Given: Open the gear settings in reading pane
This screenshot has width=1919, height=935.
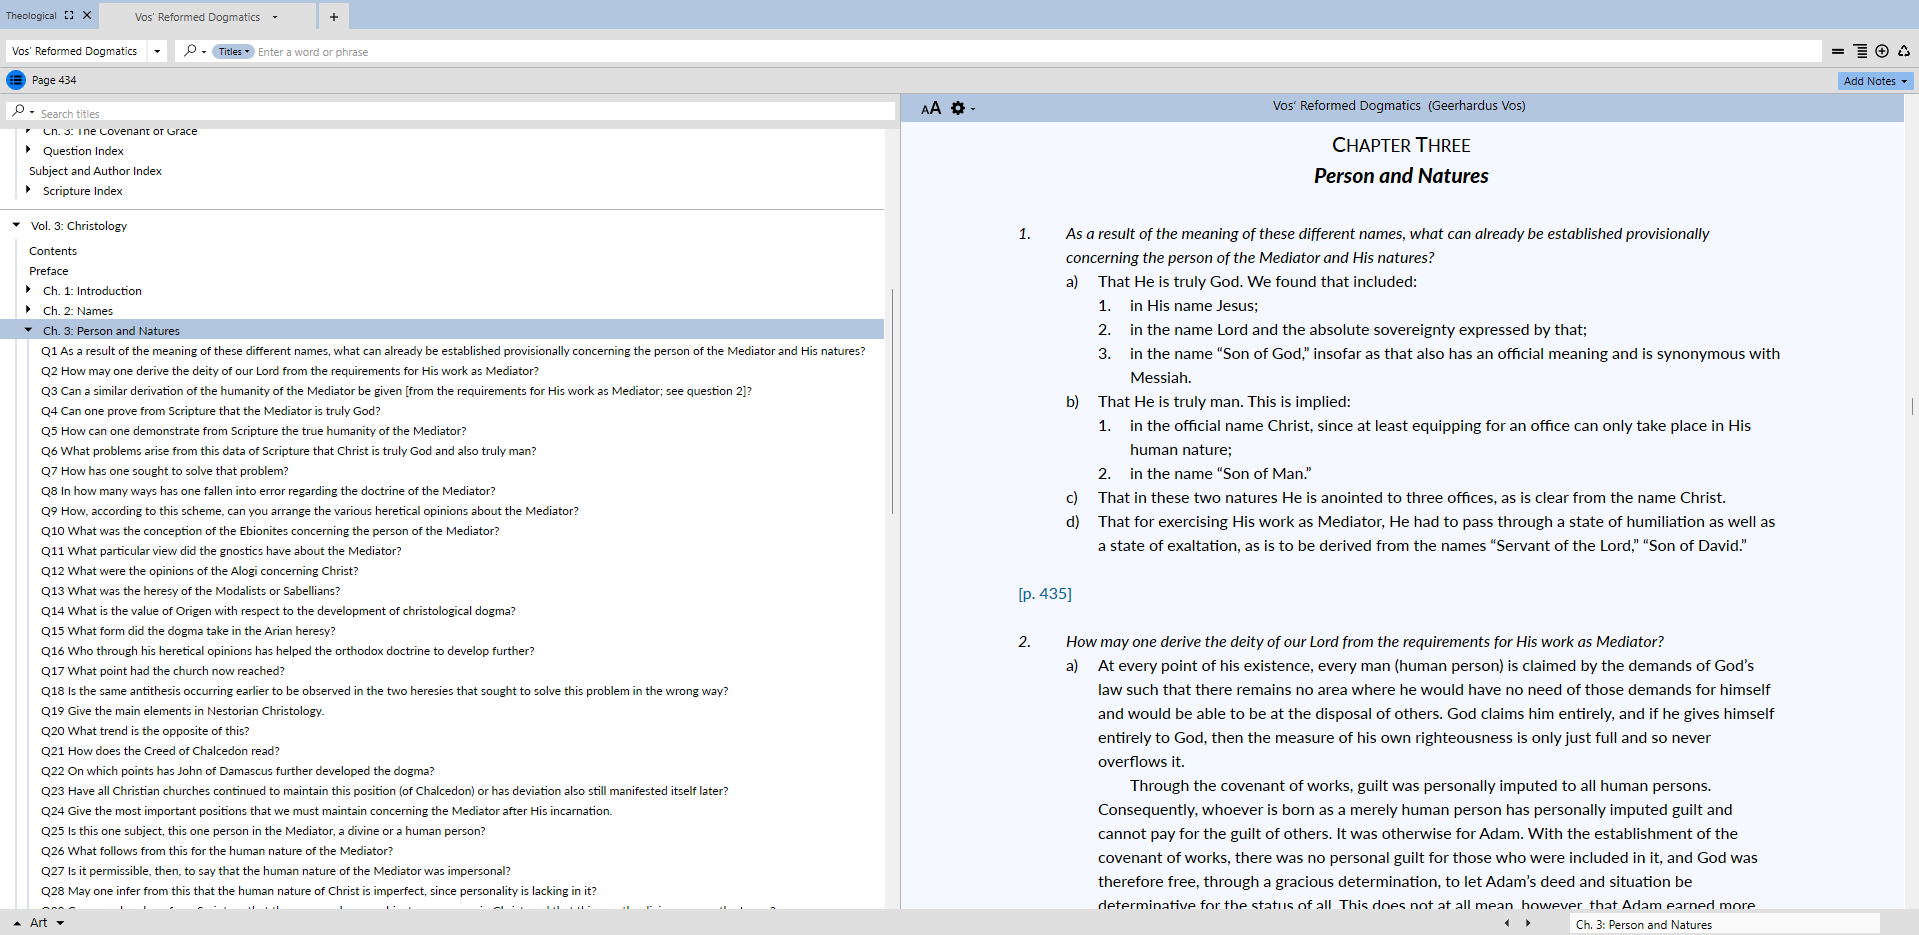Looking at the screenshot, I should tap(958, 108).
